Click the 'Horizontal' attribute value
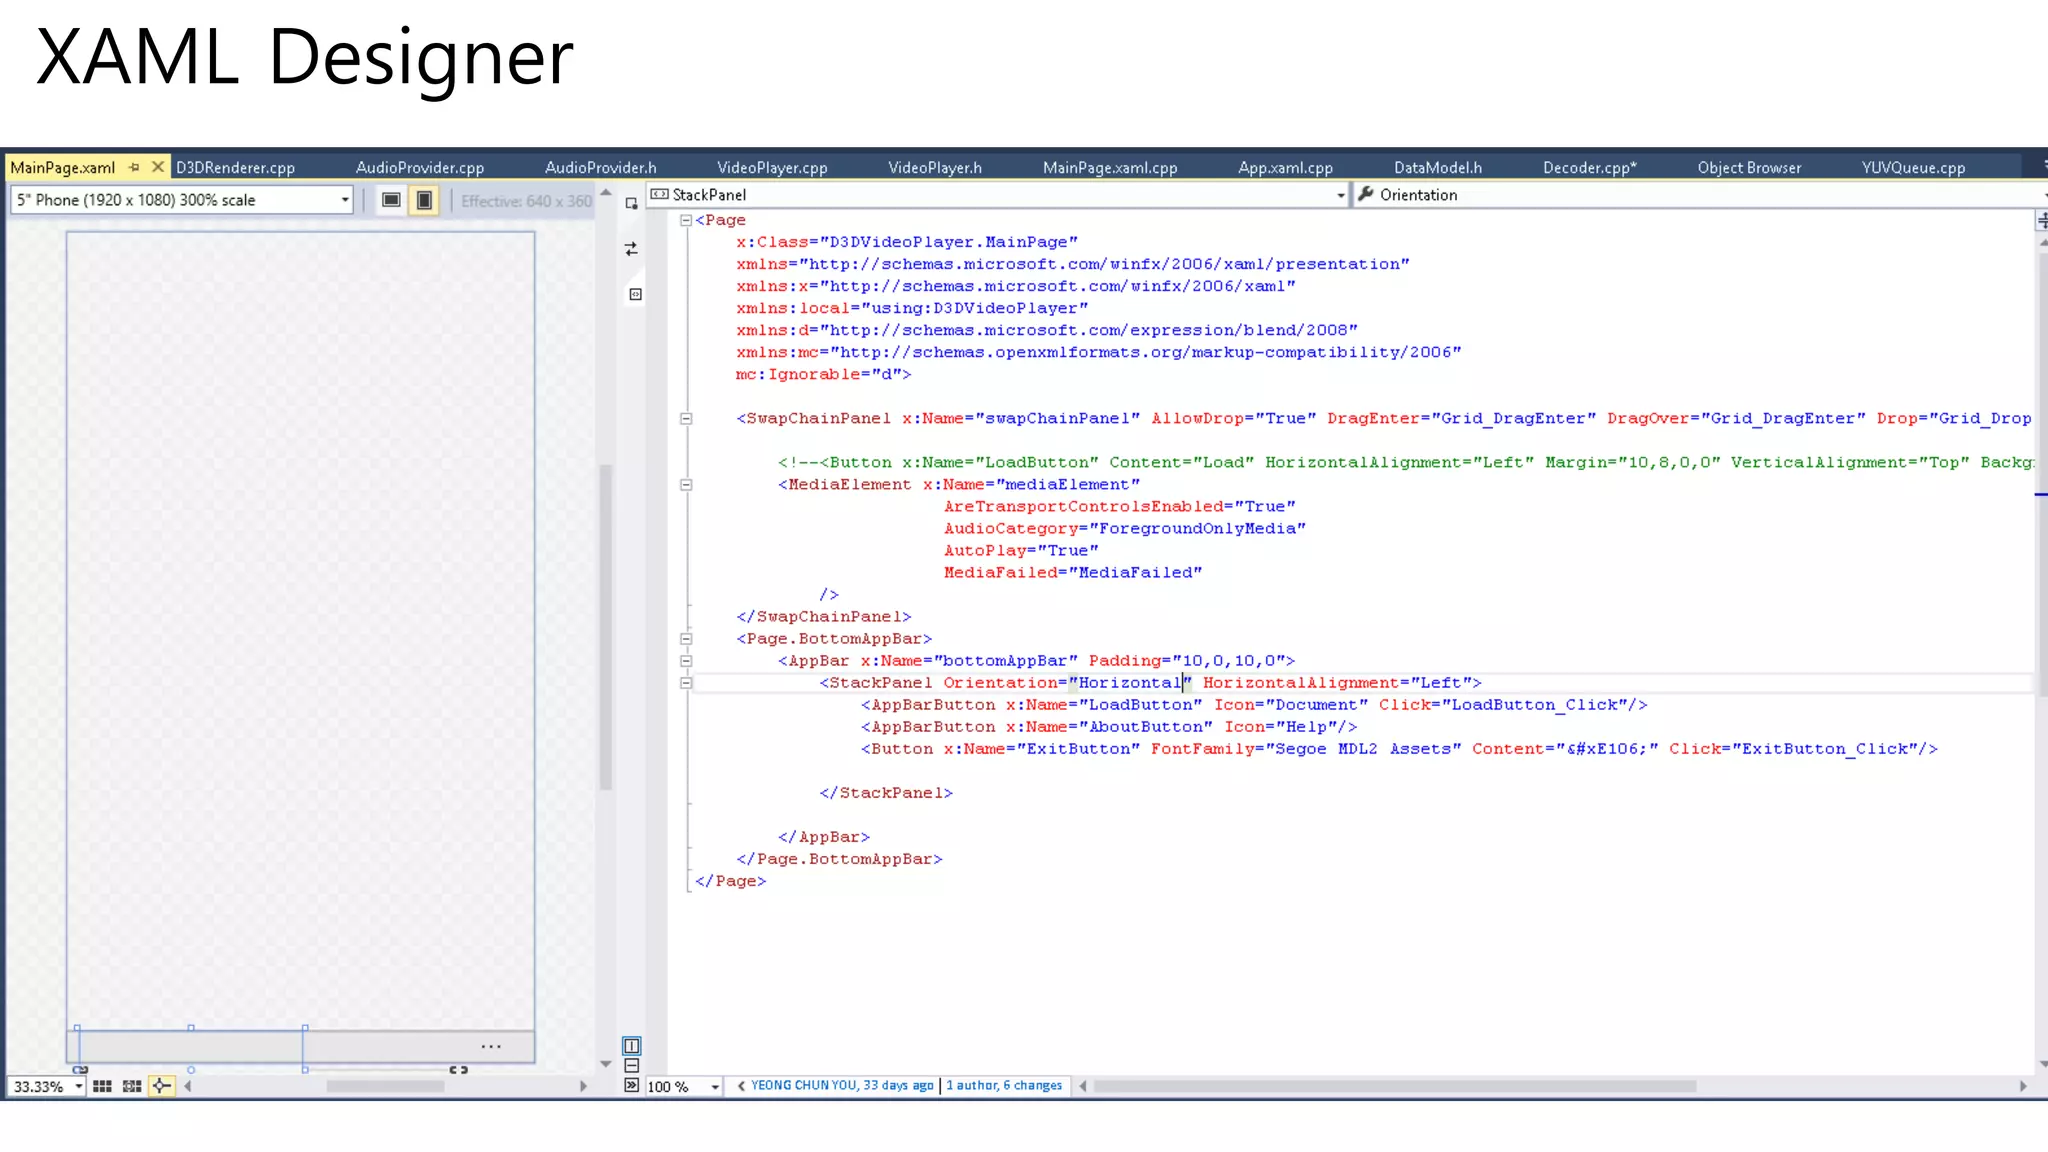The image size is (2048, 1152). [1130, 683]
